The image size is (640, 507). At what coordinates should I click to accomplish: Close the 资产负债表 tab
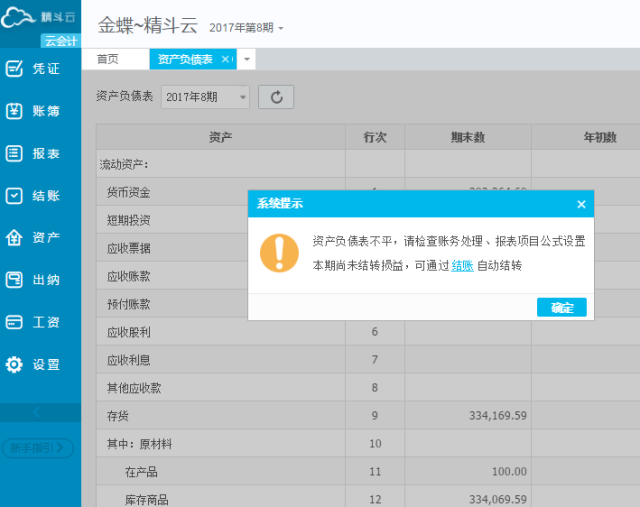tap(224, 60)
